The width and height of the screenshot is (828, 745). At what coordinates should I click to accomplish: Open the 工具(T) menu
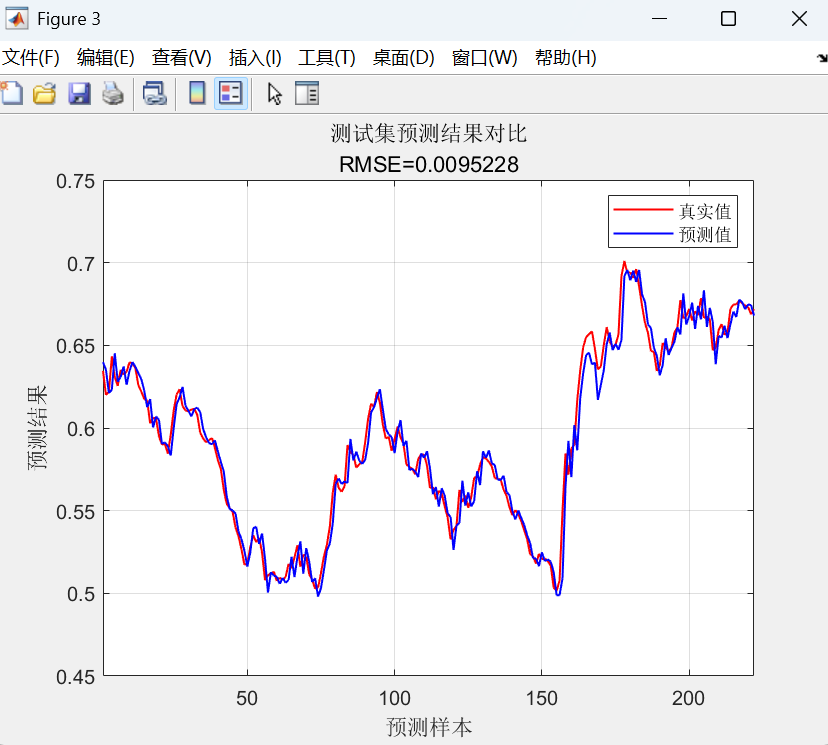[x=327, y=58]
